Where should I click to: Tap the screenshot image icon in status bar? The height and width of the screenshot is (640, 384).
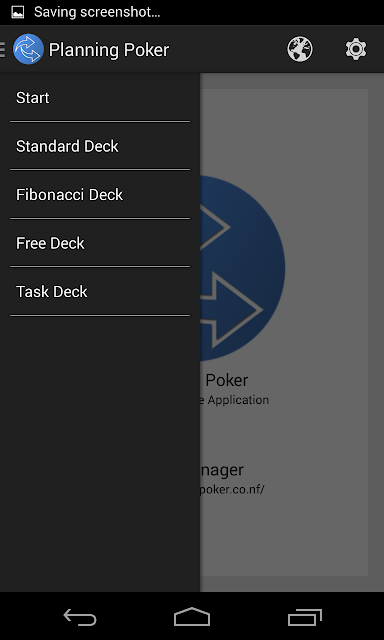(x=18, y=12)
